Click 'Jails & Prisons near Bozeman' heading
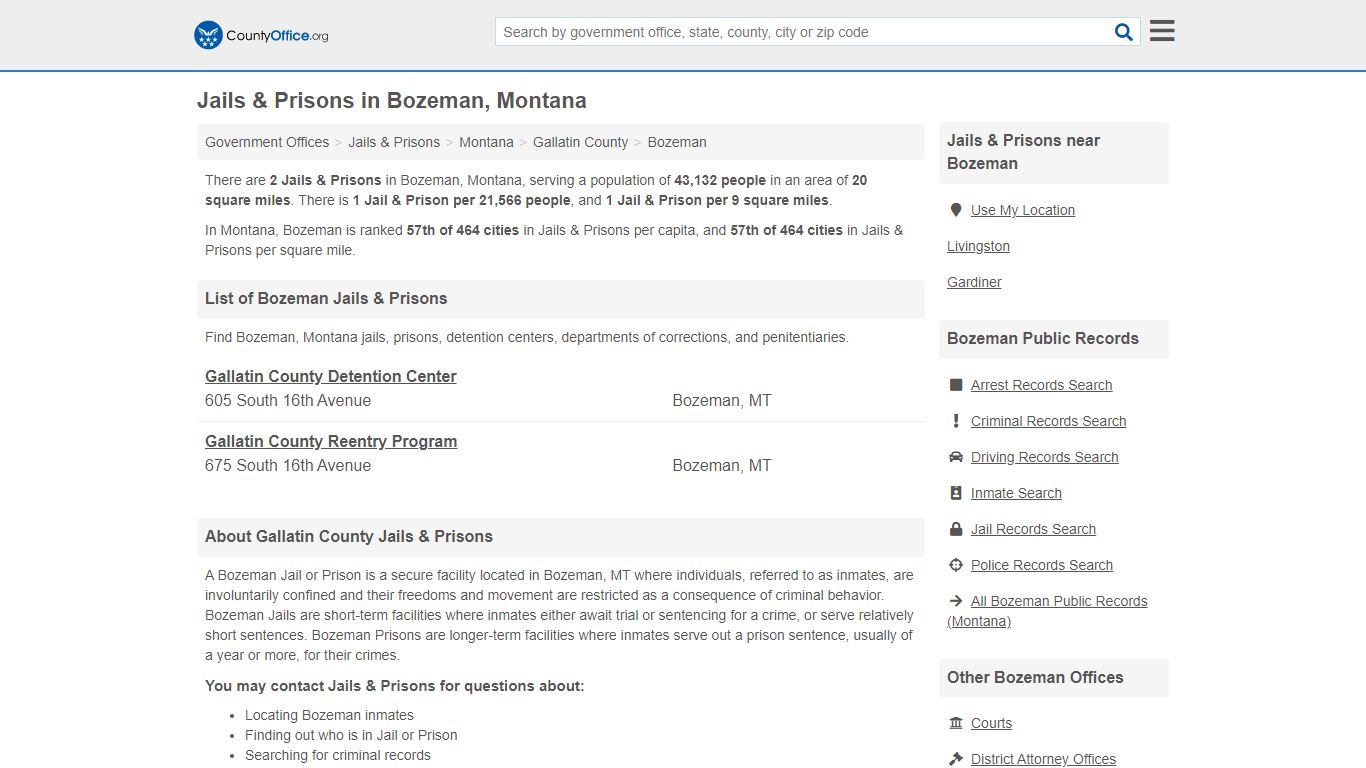1366x768 pixels. coord(1024,152)
